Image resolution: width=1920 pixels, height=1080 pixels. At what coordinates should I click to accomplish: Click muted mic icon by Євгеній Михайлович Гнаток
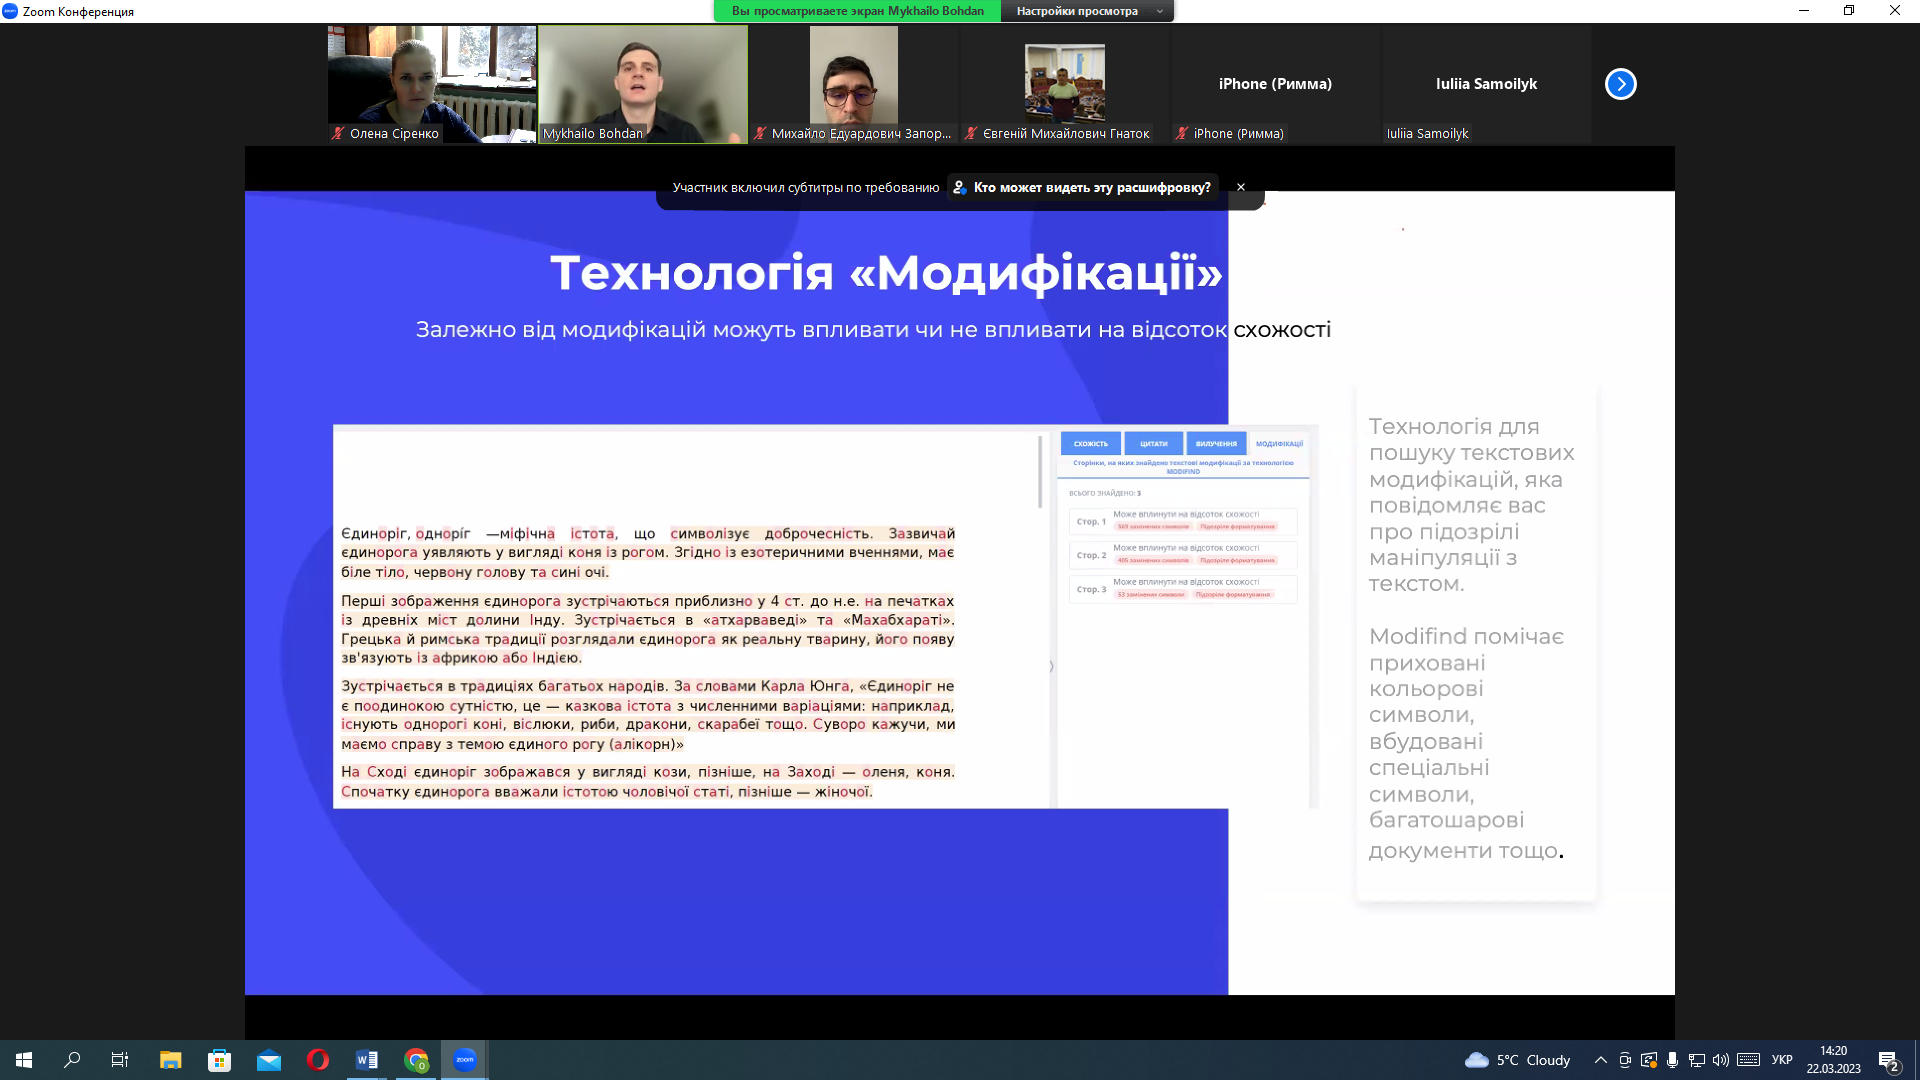(x=971, y=133)
